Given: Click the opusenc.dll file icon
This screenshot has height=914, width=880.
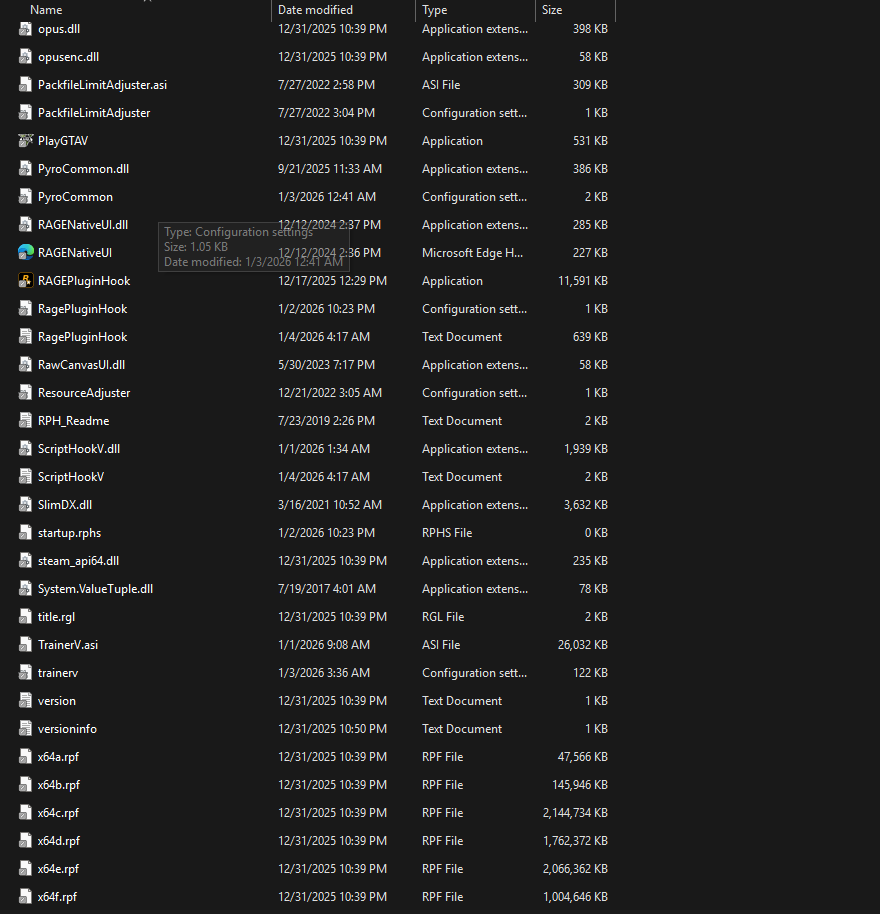Looking at the screenshot, I should 25,57.
